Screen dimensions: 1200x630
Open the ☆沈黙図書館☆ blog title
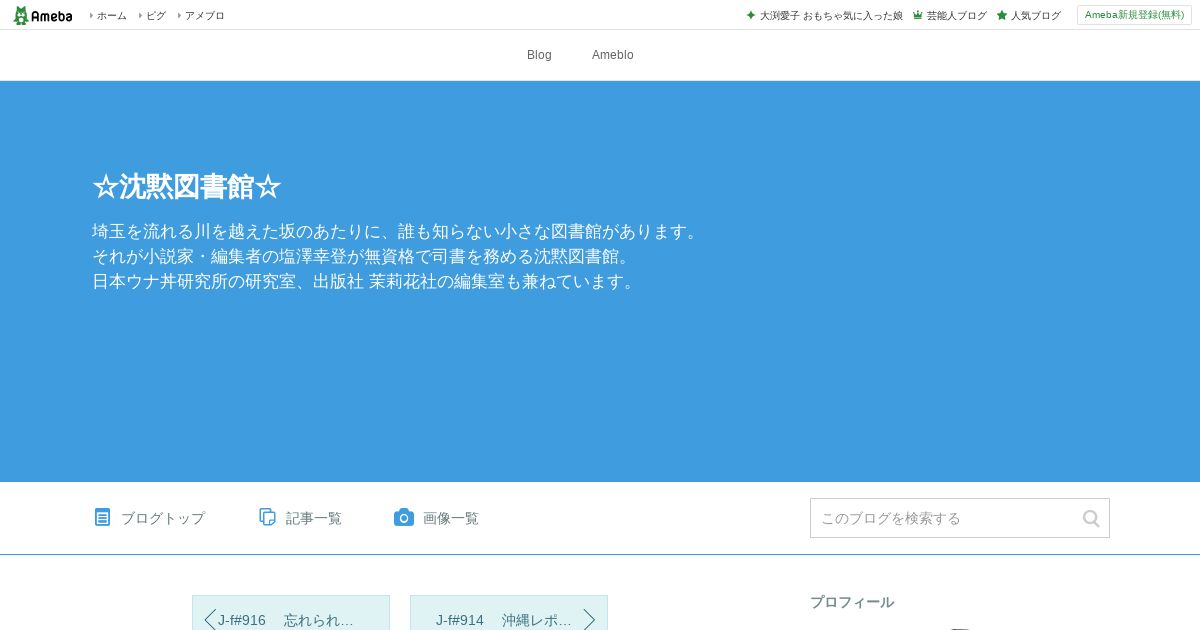coord(186,187)
